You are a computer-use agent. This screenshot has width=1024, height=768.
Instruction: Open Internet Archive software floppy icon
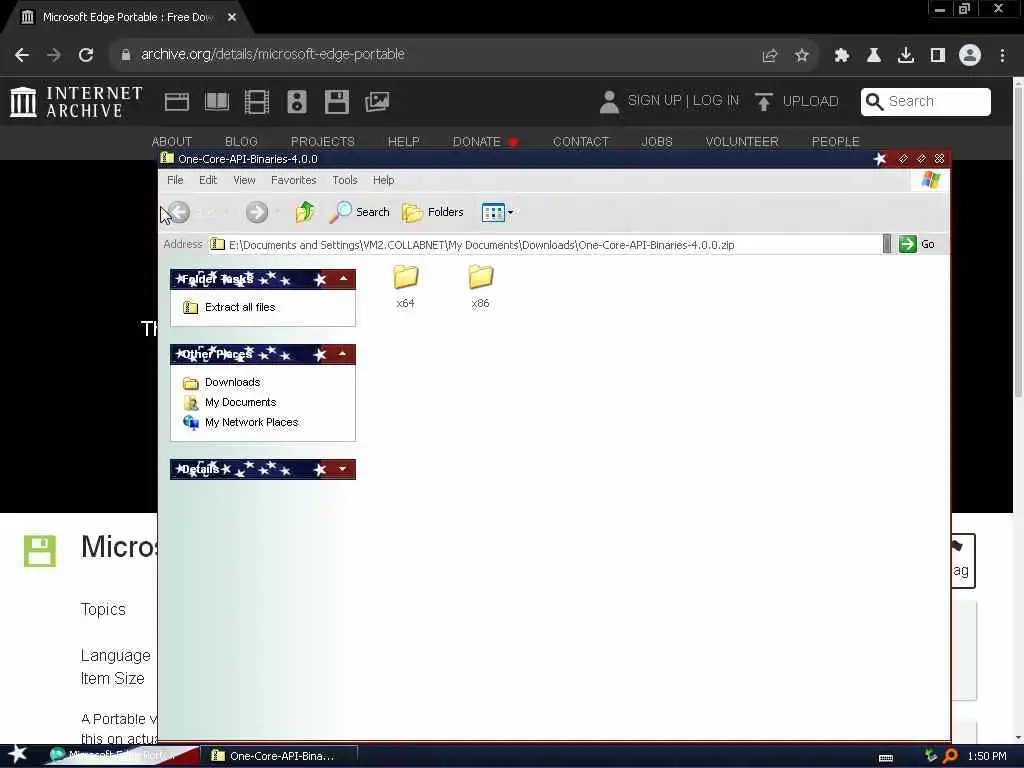click(x=337, y=102)
